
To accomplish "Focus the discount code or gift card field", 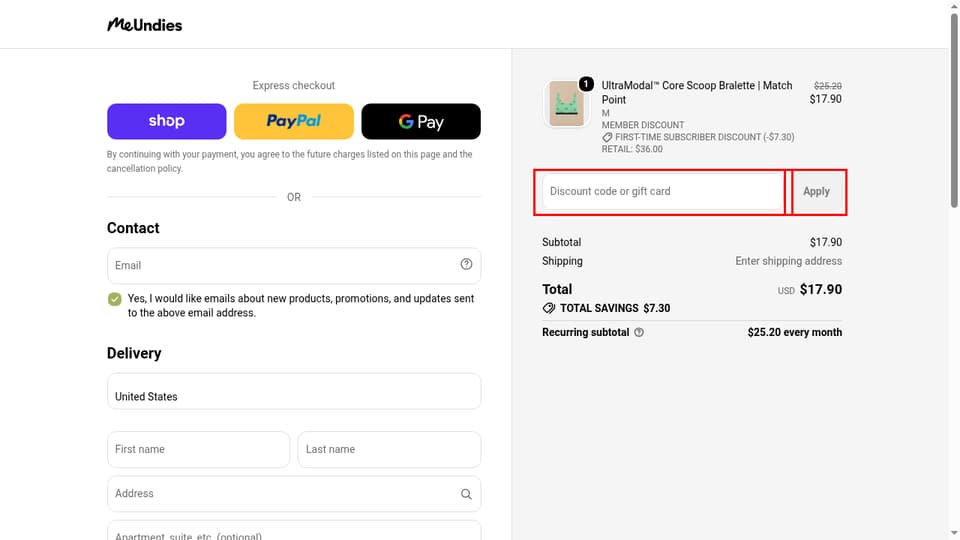I will [x=663, y=192].
